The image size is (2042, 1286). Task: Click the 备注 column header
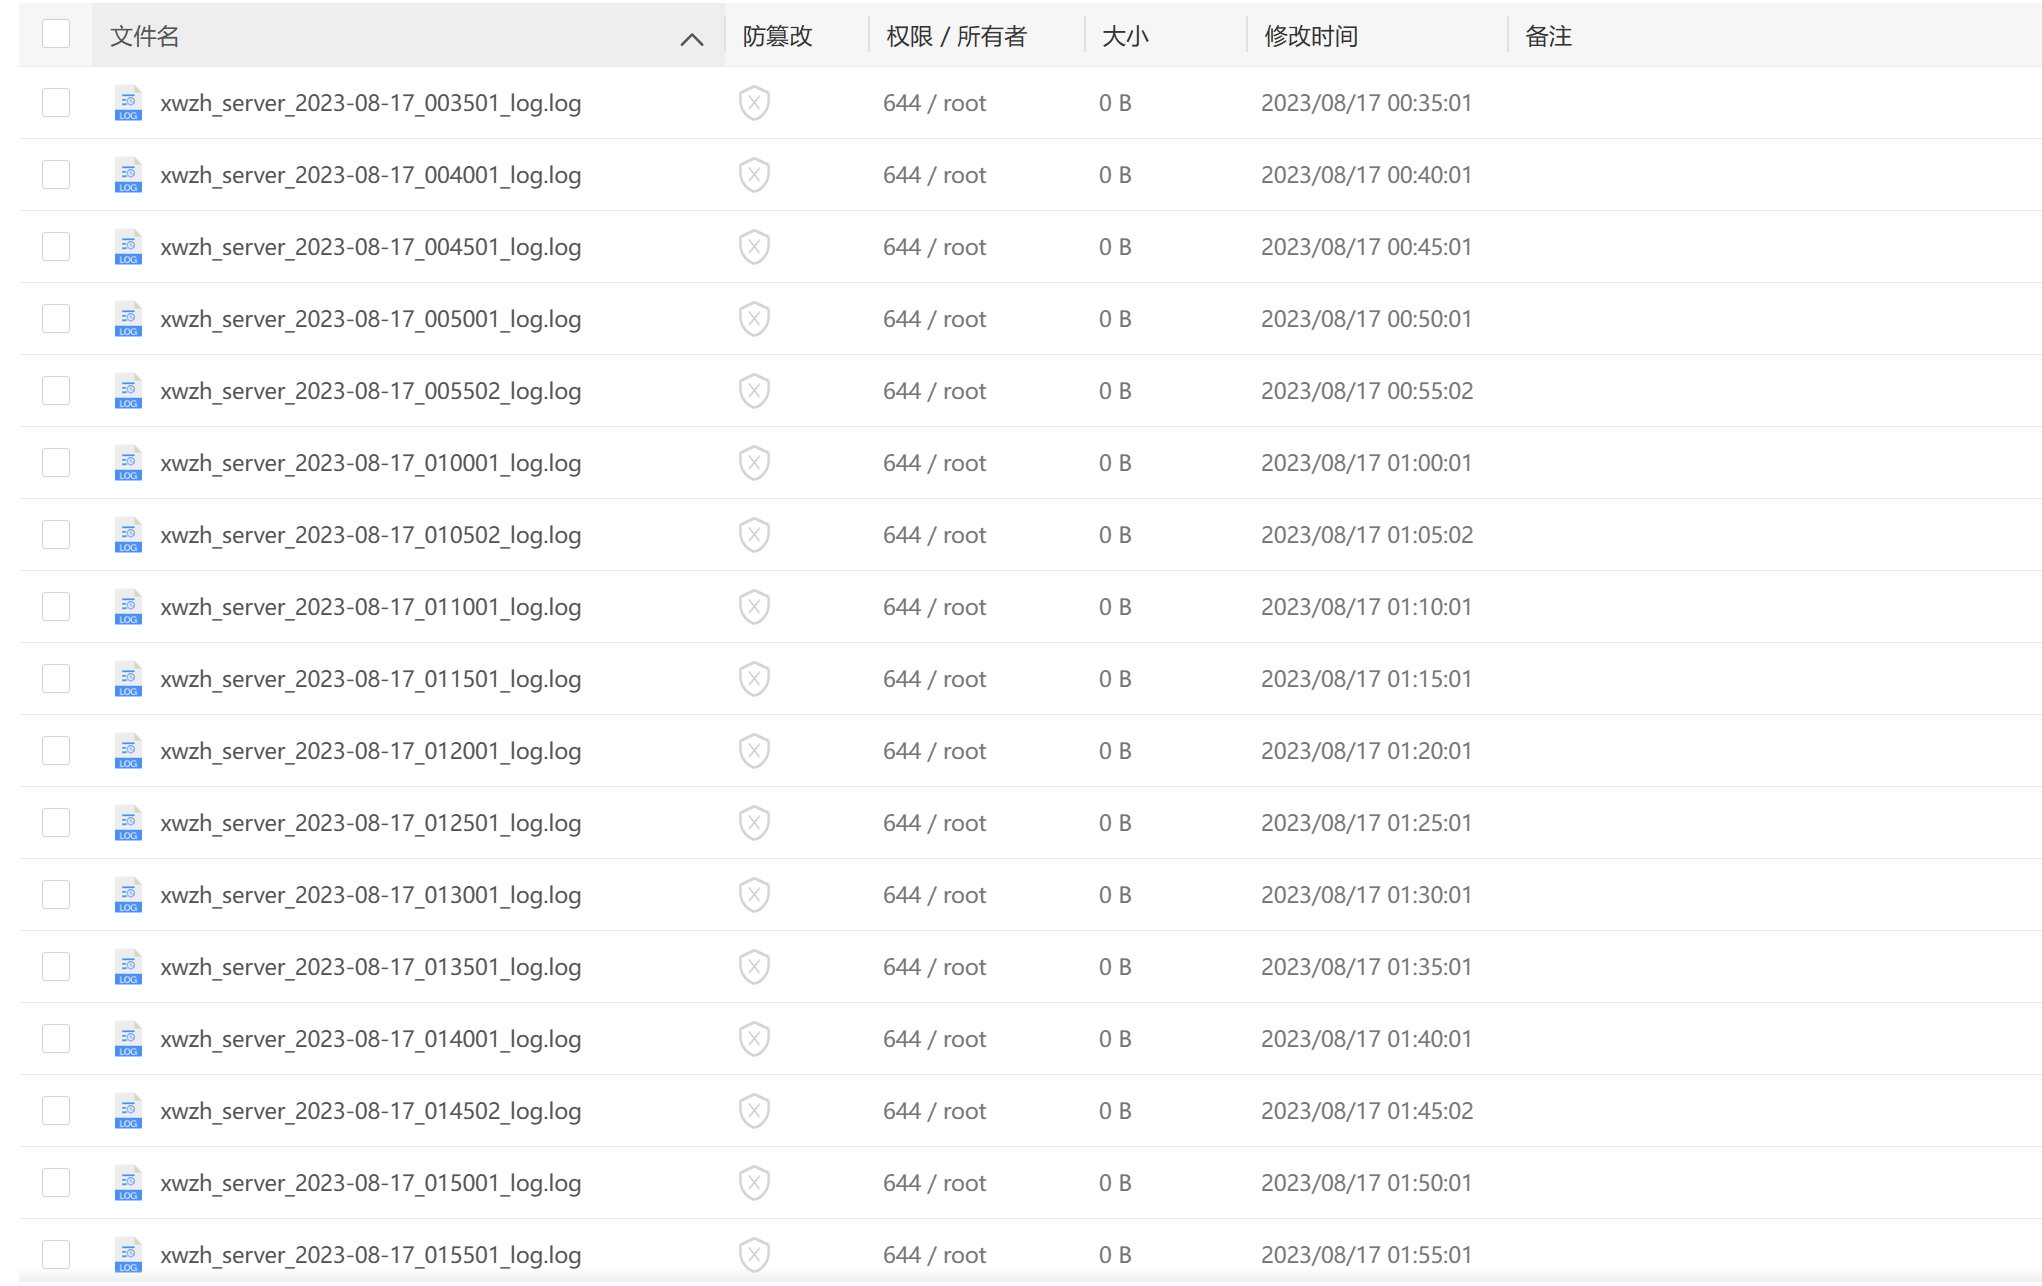coord(1548,36)
